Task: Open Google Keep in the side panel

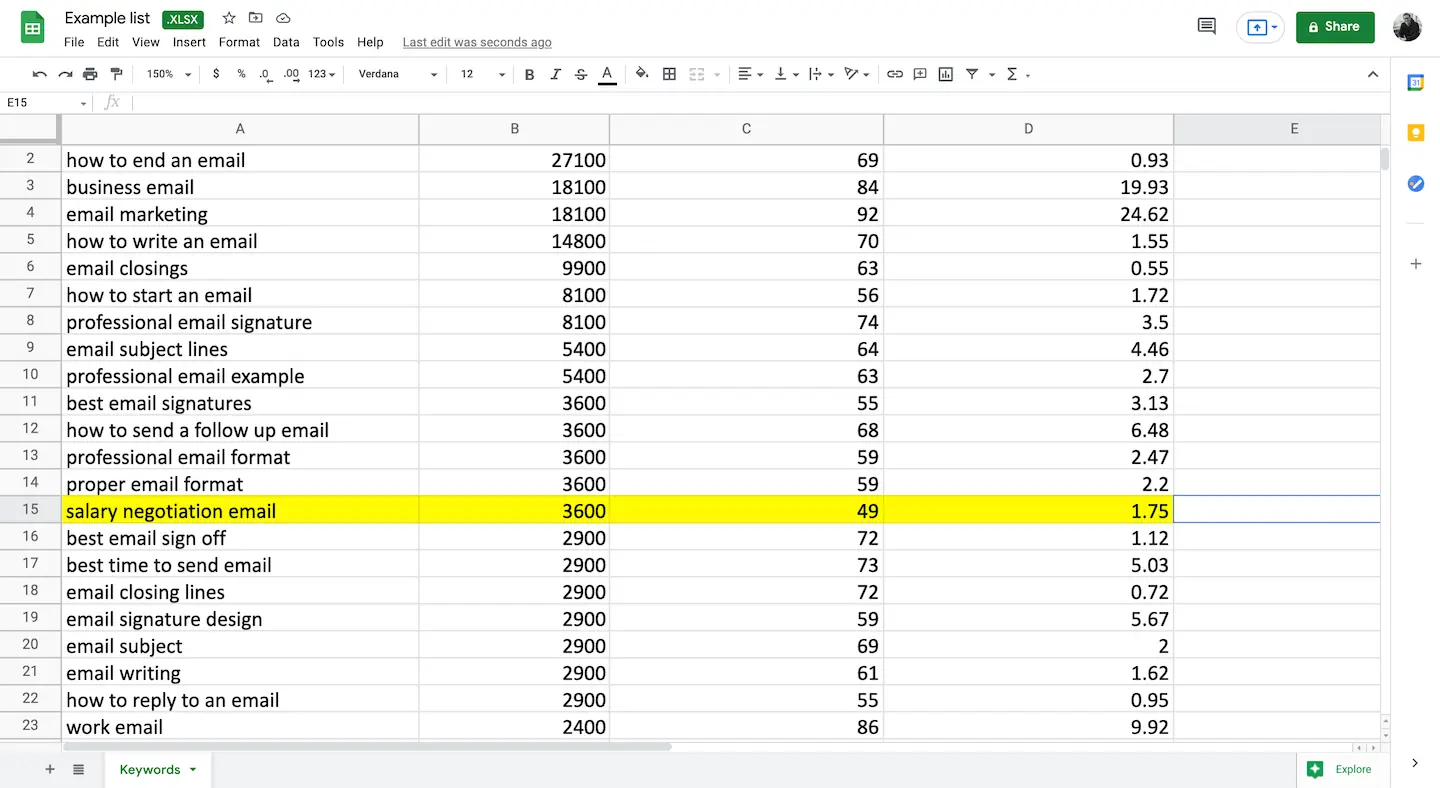Action: tap(1415, 132)
